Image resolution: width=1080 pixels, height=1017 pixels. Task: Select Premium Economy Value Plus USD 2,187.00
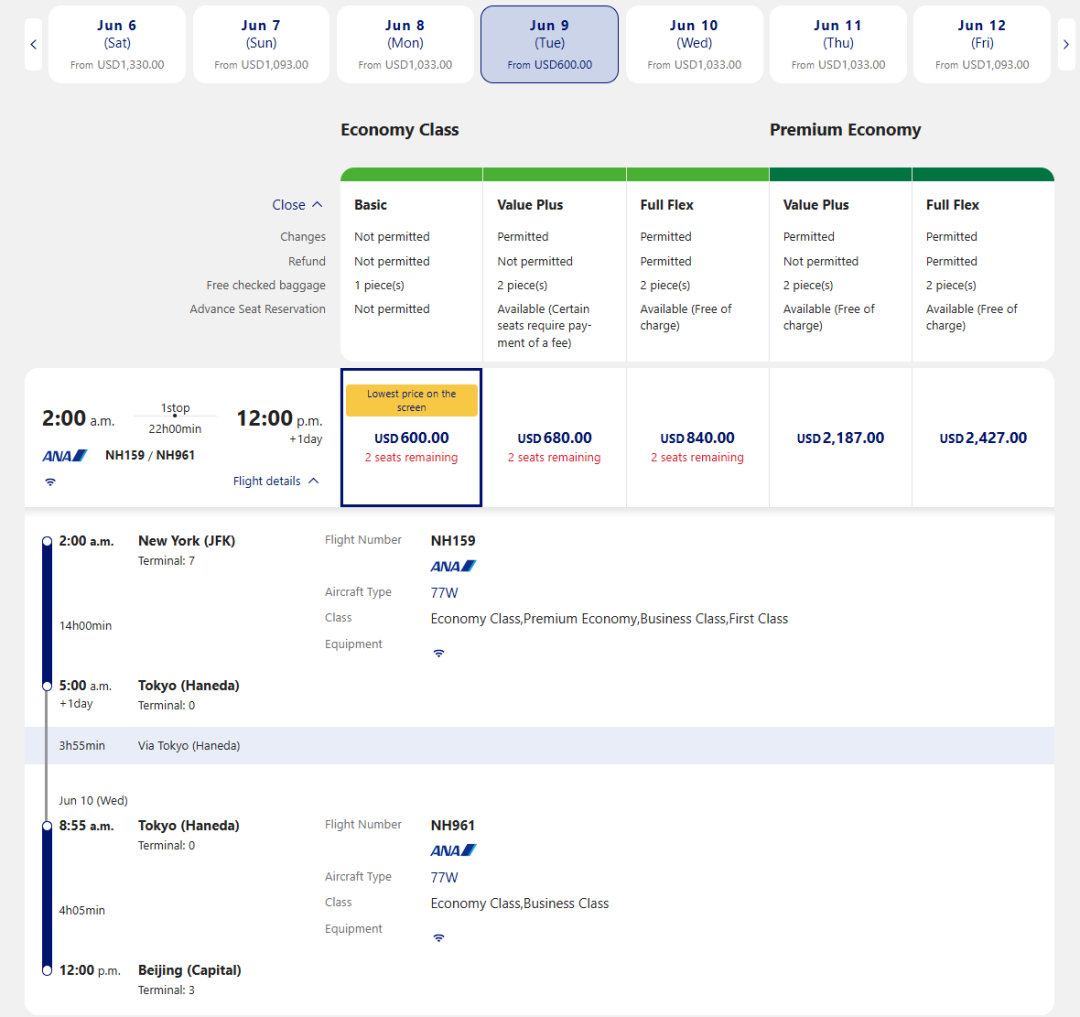click(840, 438)
